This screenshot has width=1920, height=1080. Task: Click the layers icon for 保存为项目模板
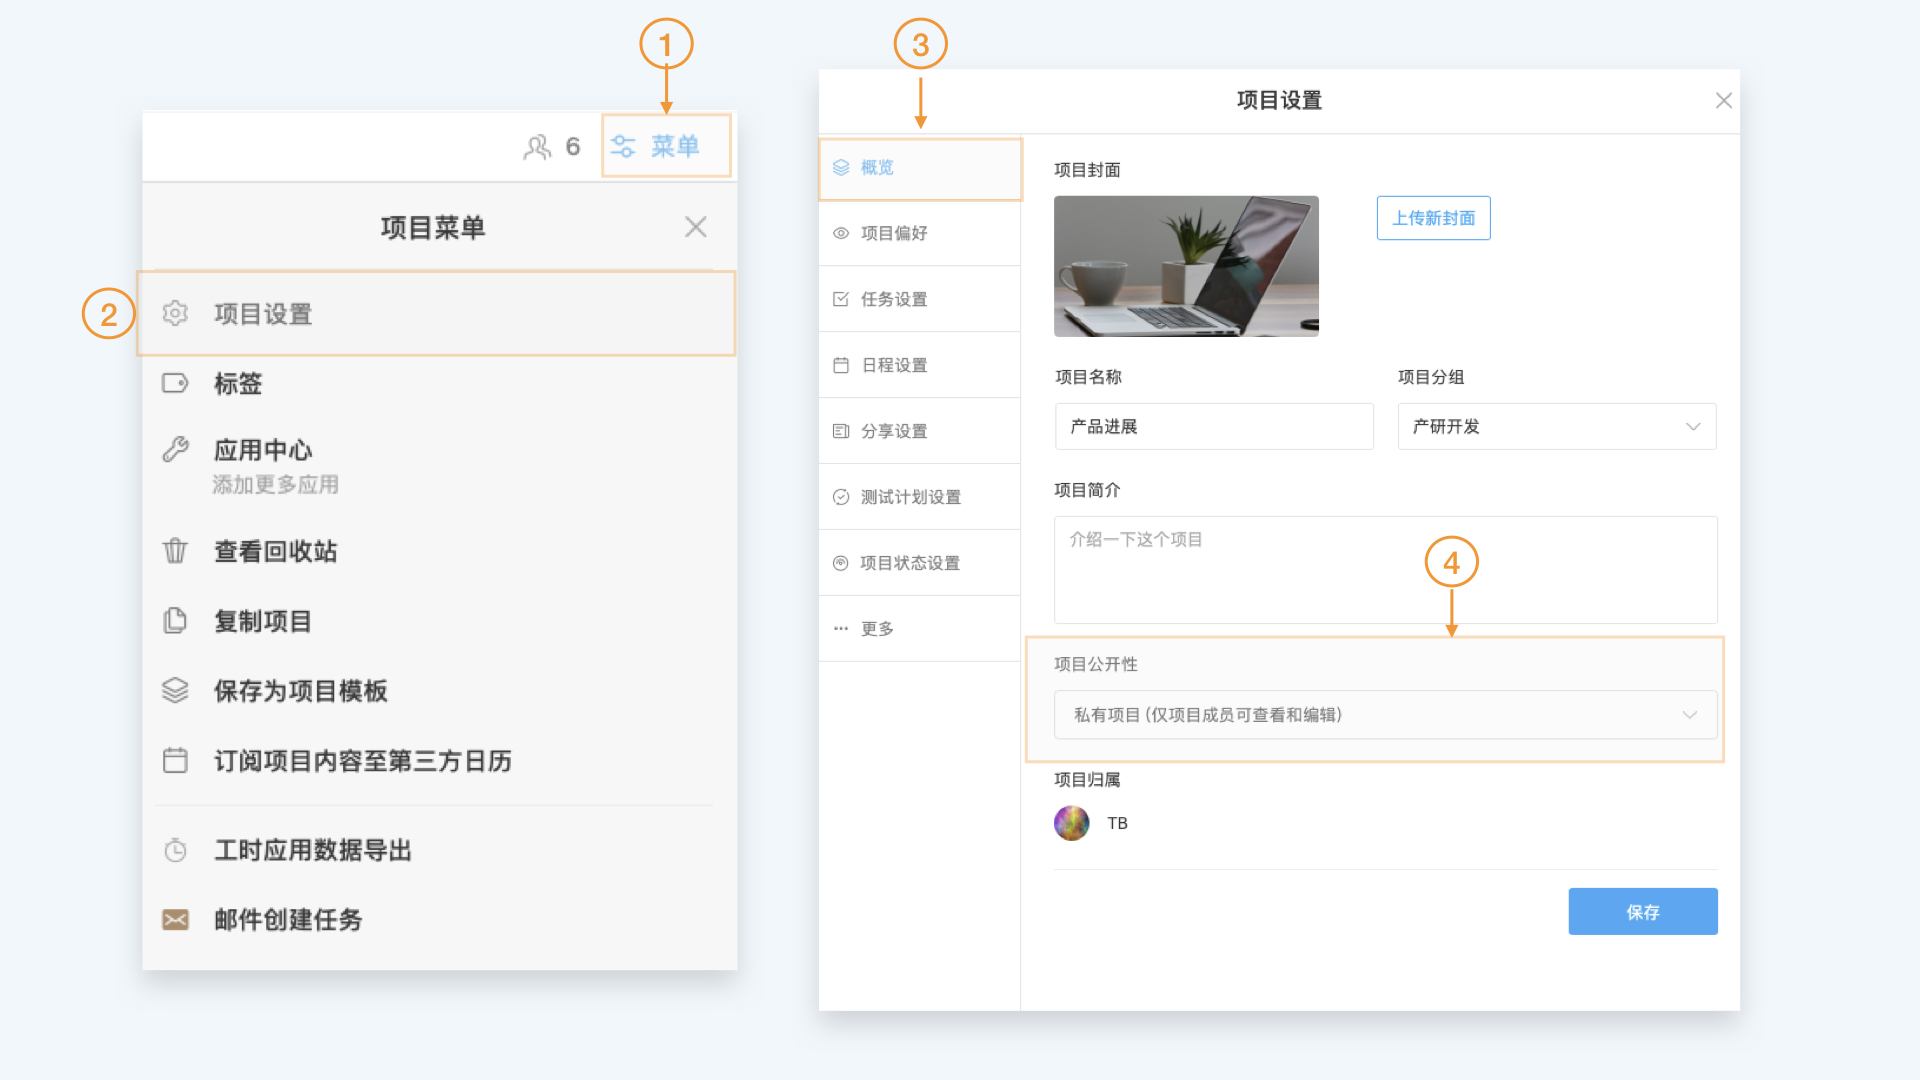(x=175, y=691)
